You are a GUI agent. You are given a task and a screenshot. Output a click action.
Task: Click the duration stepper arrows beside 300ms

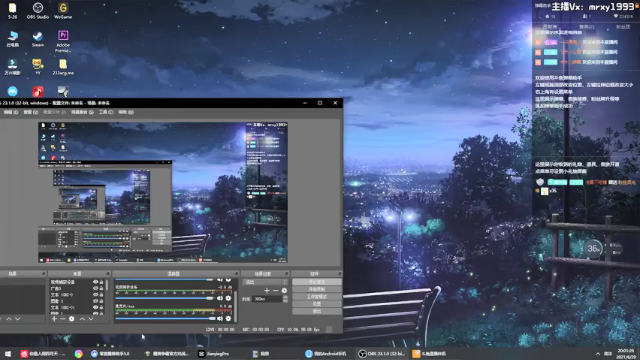point(285,299)
